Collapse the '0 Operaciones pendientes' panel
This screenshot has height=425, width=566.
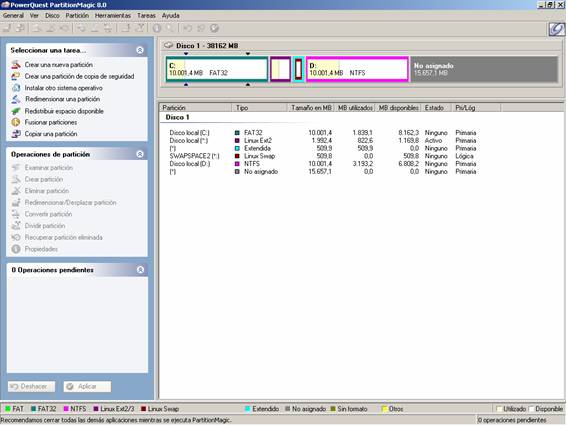[140, 270]
